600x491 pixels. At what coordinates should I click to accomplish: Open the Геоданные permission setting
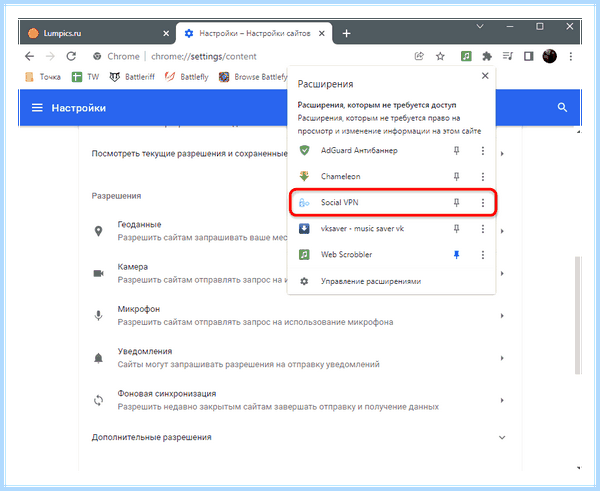point(298,231)
